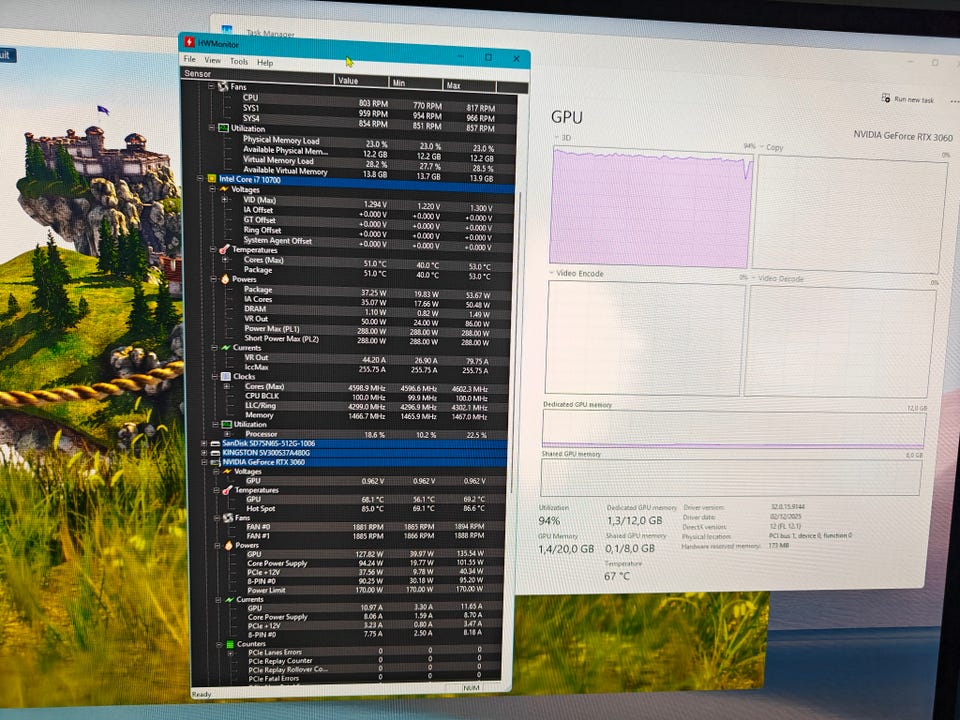Screen dimensions: 960x720
Task: Expand the CPU Cores (Max) clocks row
Action: (x=226, y=386)
